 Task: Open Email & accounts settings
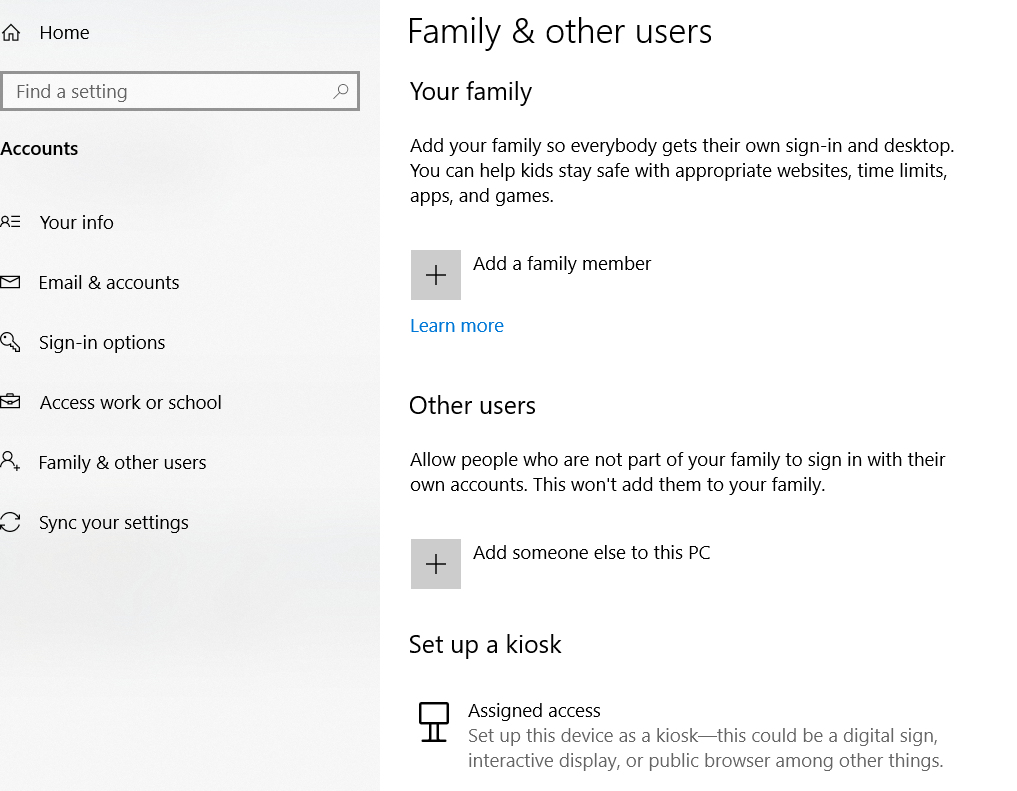(x=109, y=282)
